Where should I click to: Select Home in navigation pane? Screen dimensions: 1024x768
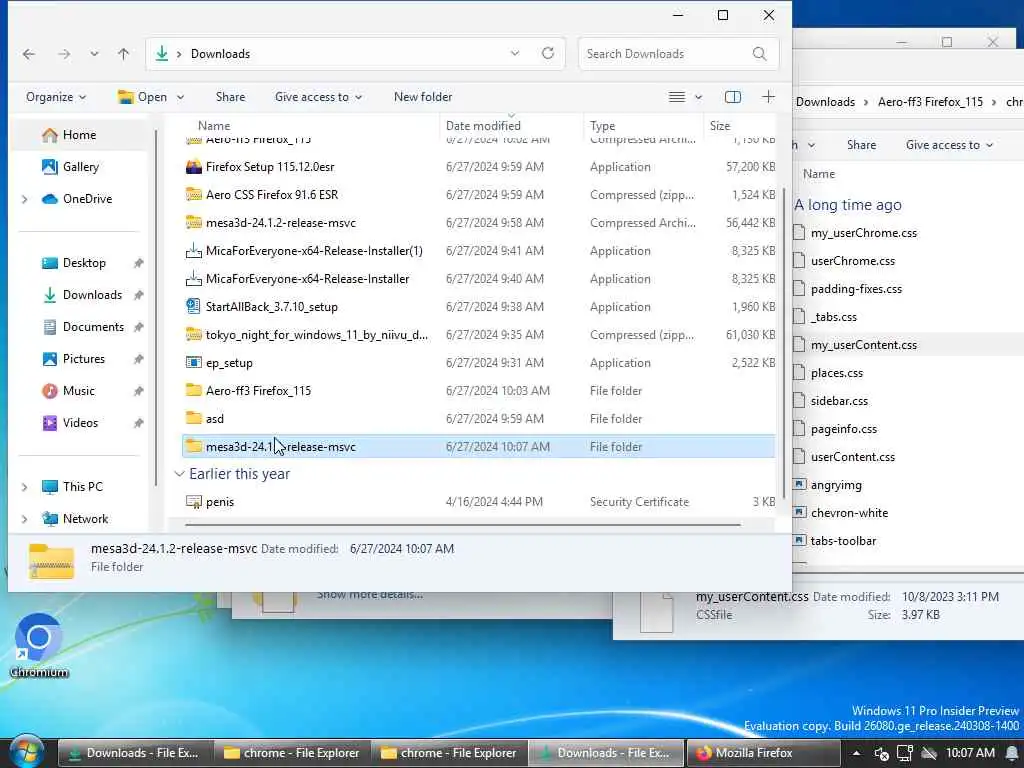[x=79, y=135]
